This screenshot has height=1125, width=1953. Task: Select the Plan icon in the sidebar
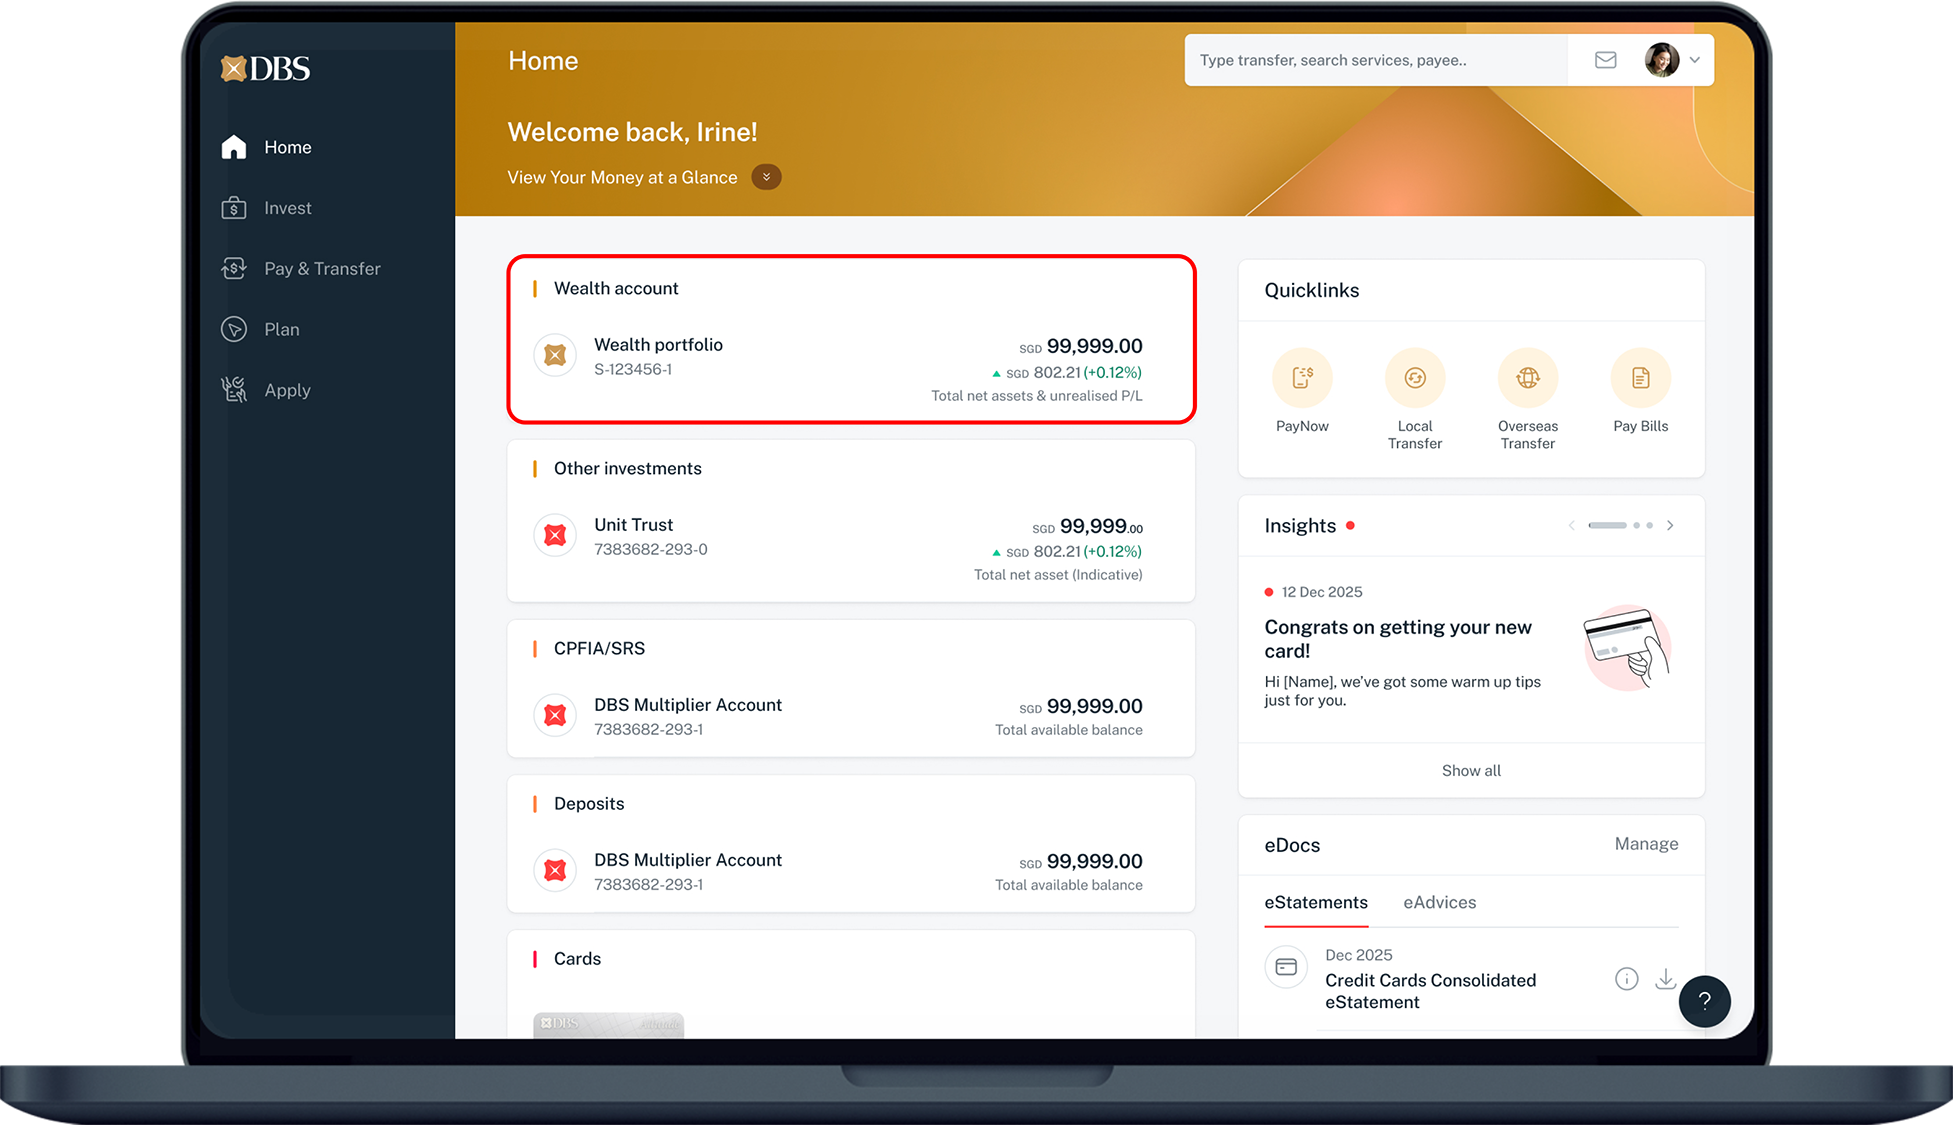click(234, 329)
